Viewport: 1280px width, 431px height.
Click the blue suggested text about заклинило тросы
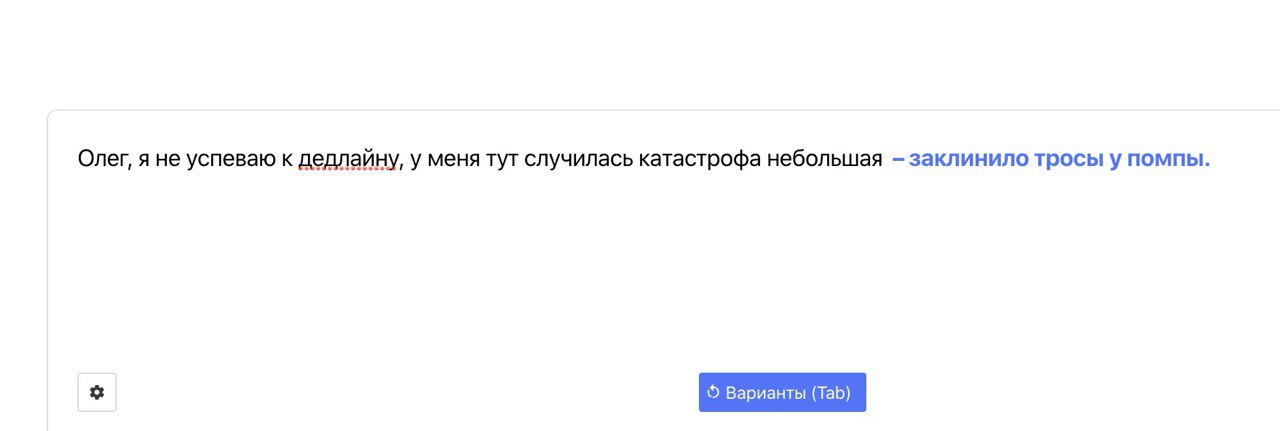coord(1051,159)
